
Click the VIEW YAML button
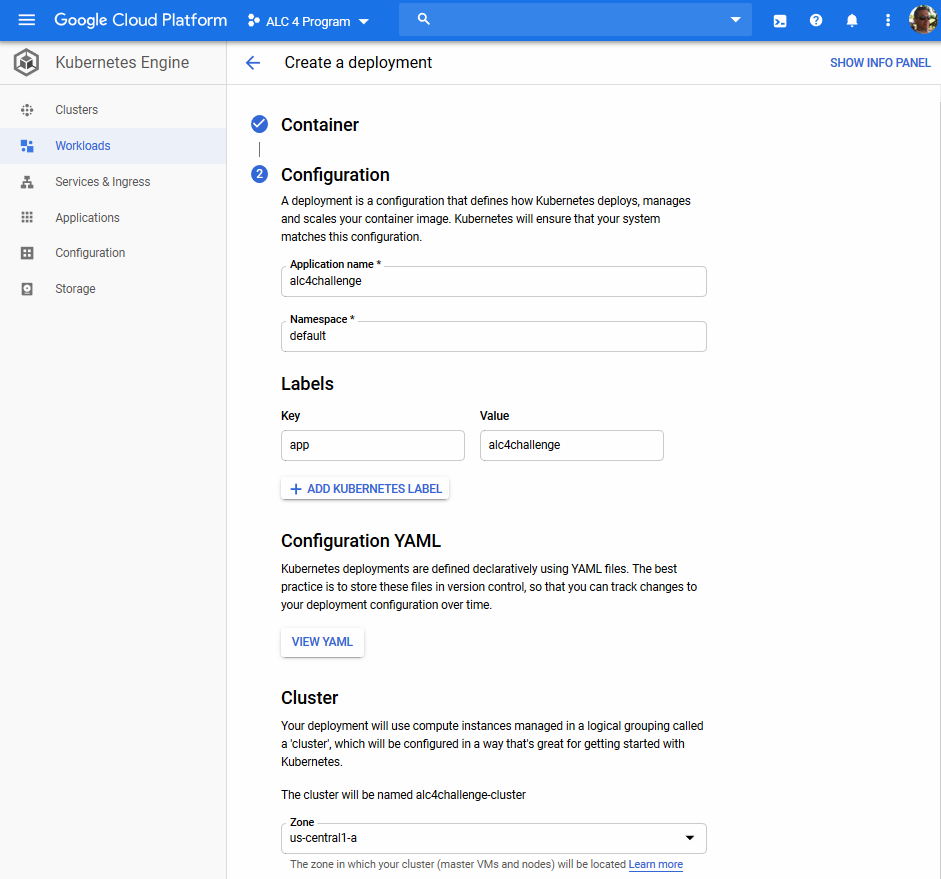click(x=322, y=642)
